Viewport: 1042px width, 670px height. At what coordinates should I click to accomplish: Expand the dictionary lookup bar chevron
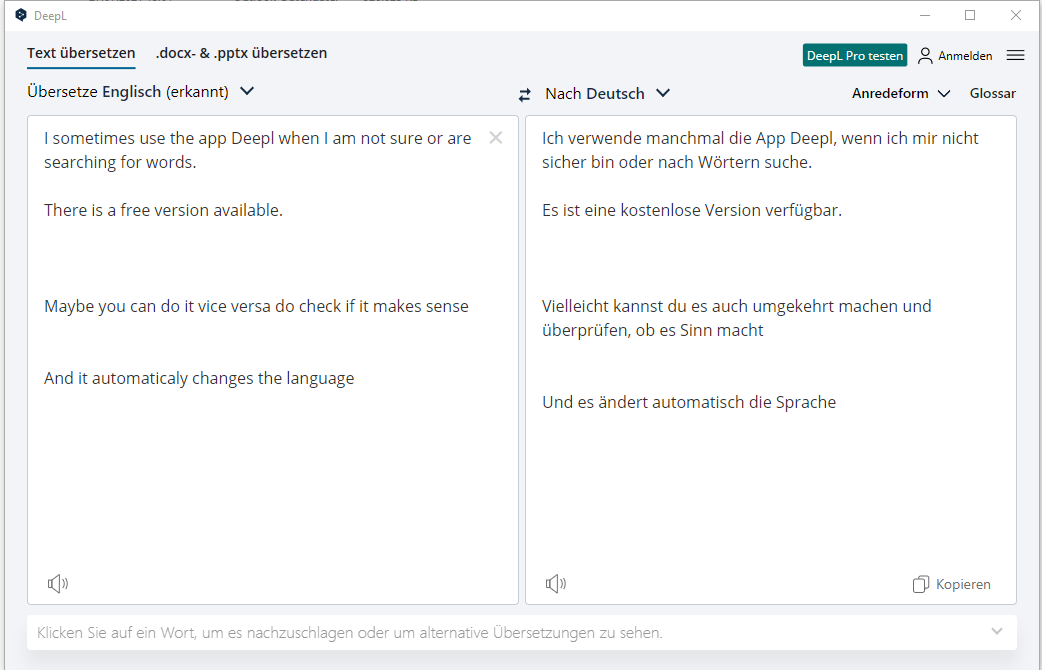(x=996, y=631)
